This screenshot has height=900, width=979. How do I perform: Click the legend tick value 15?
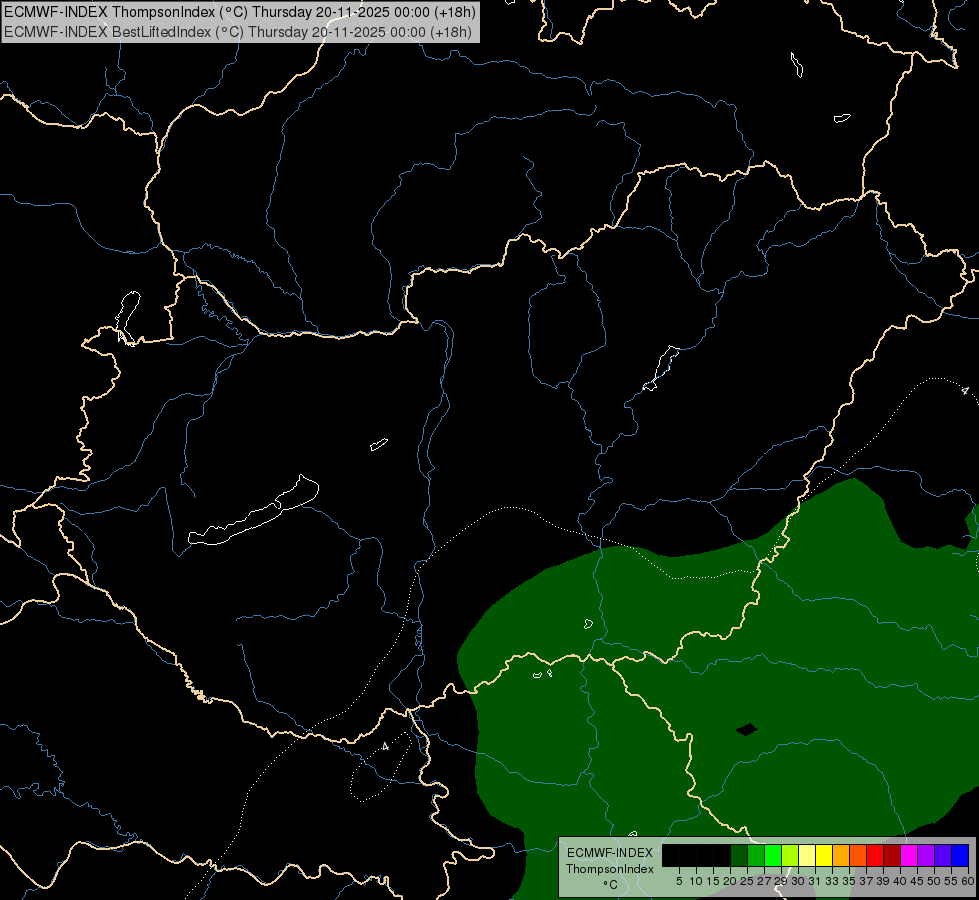713,881
